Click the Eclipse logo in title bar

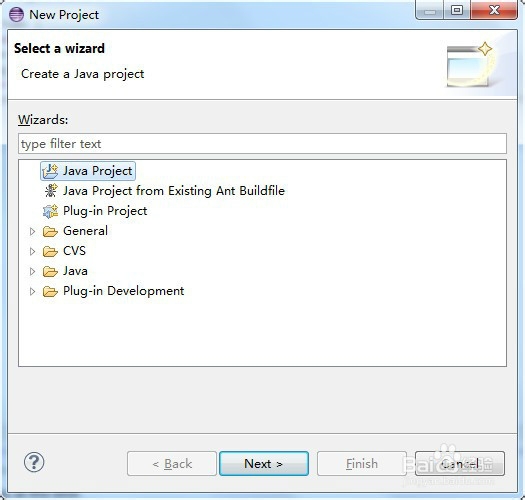(x=16, y=15)
